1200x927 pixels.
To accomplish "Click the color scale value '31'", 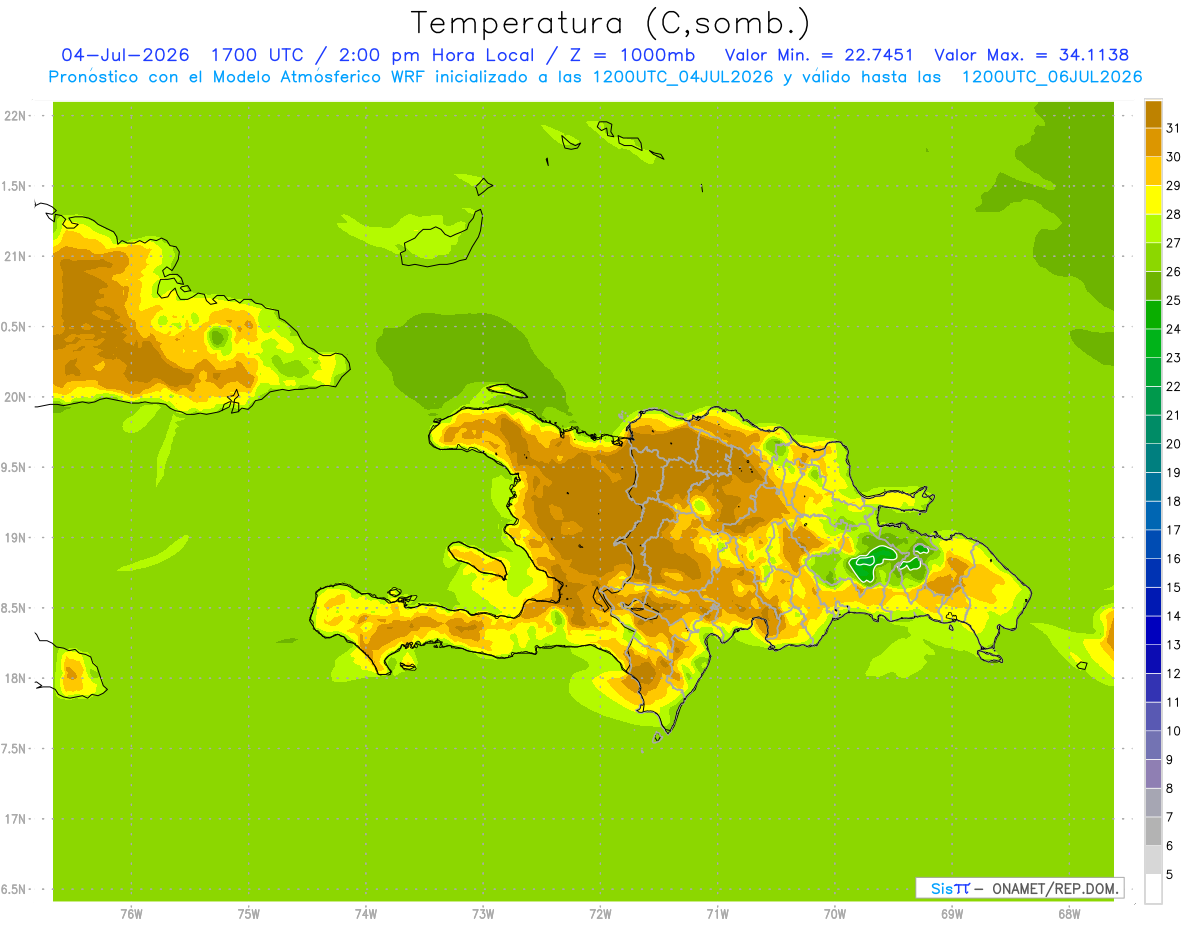I will [x=1173, y=128].
